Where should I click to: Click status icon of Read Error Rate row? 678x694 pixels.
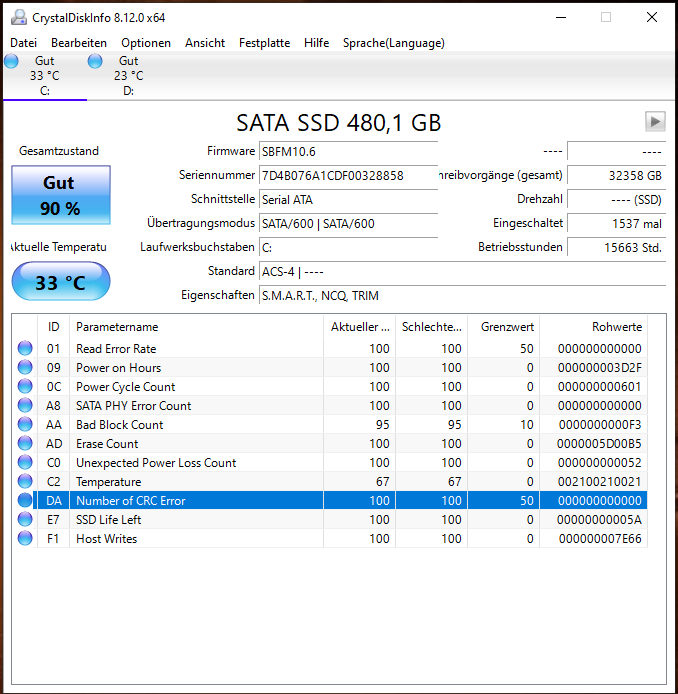[x=25, y=348]
